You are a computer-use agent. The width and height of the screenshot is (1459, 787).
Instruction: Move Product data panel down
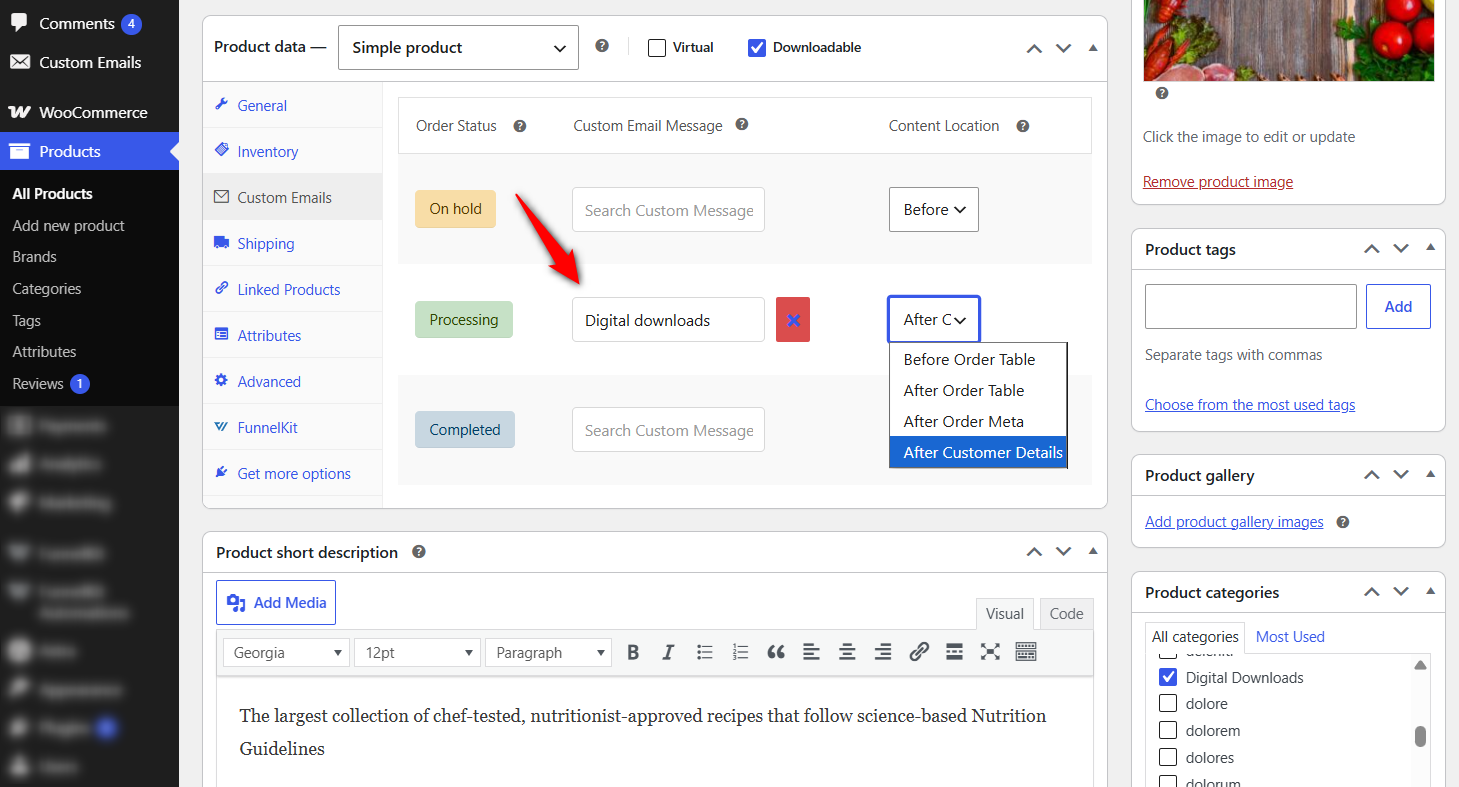point(1064,48)
